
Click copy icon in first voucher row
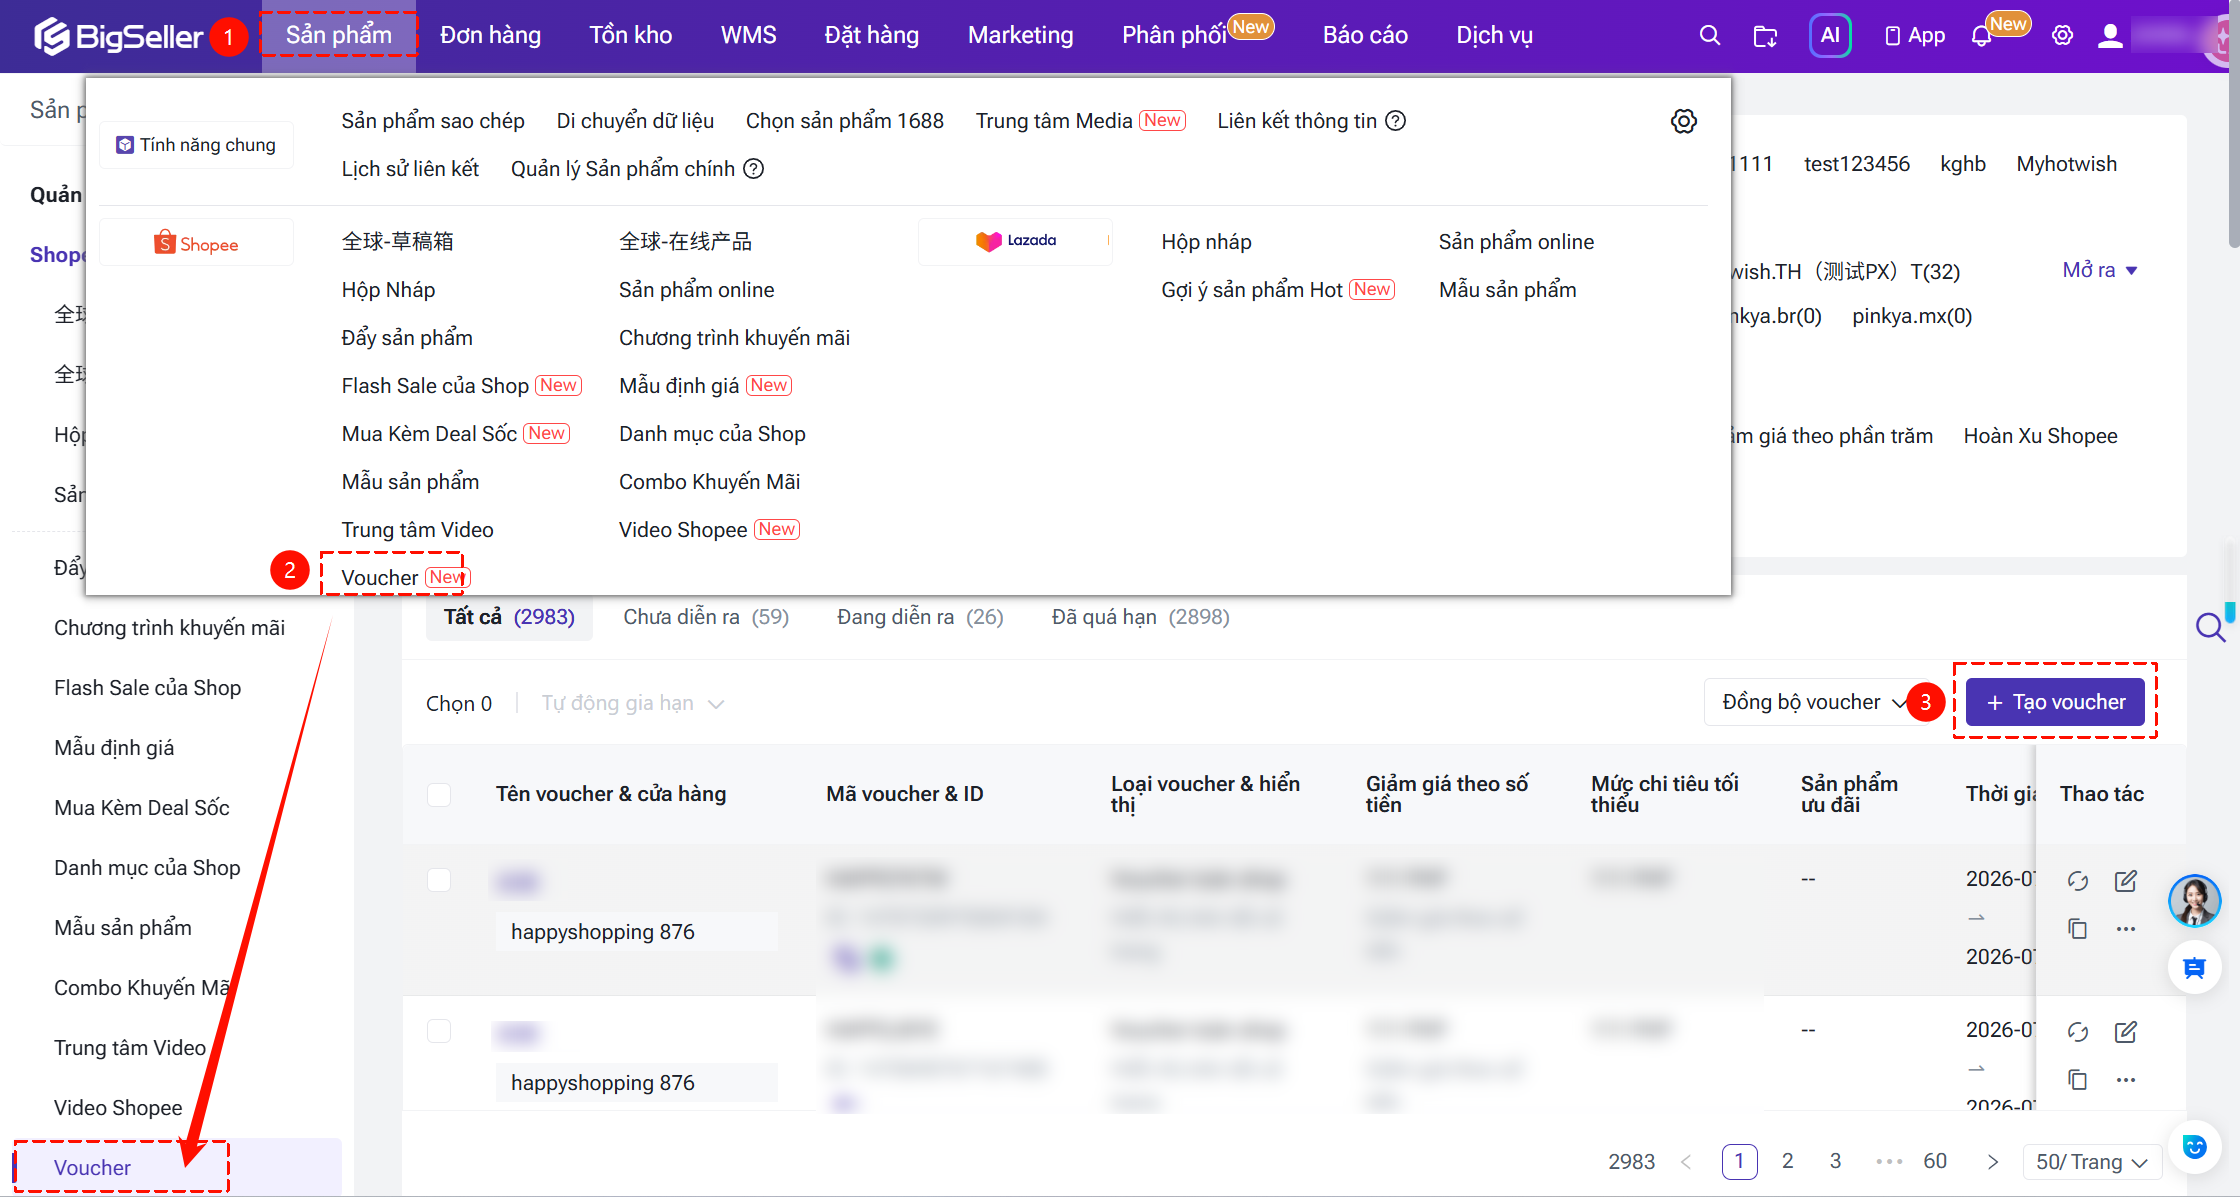2078,929
